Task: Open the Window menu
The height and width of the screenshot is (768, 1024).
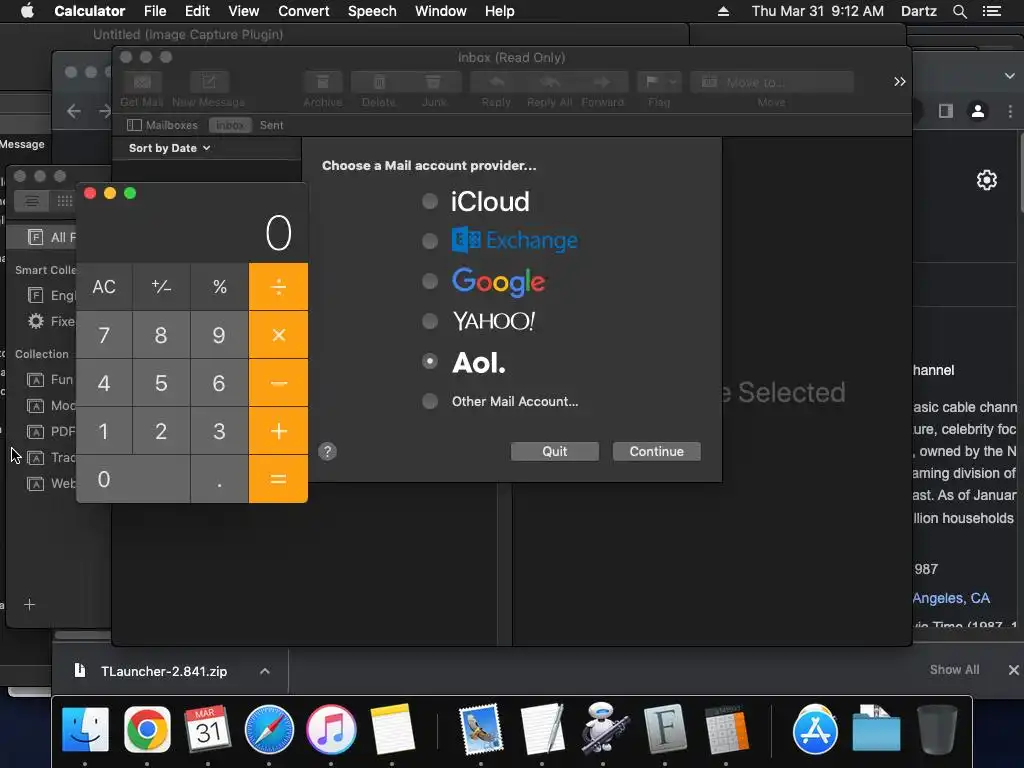Action: pyautogui.click(x=441, y=11)
